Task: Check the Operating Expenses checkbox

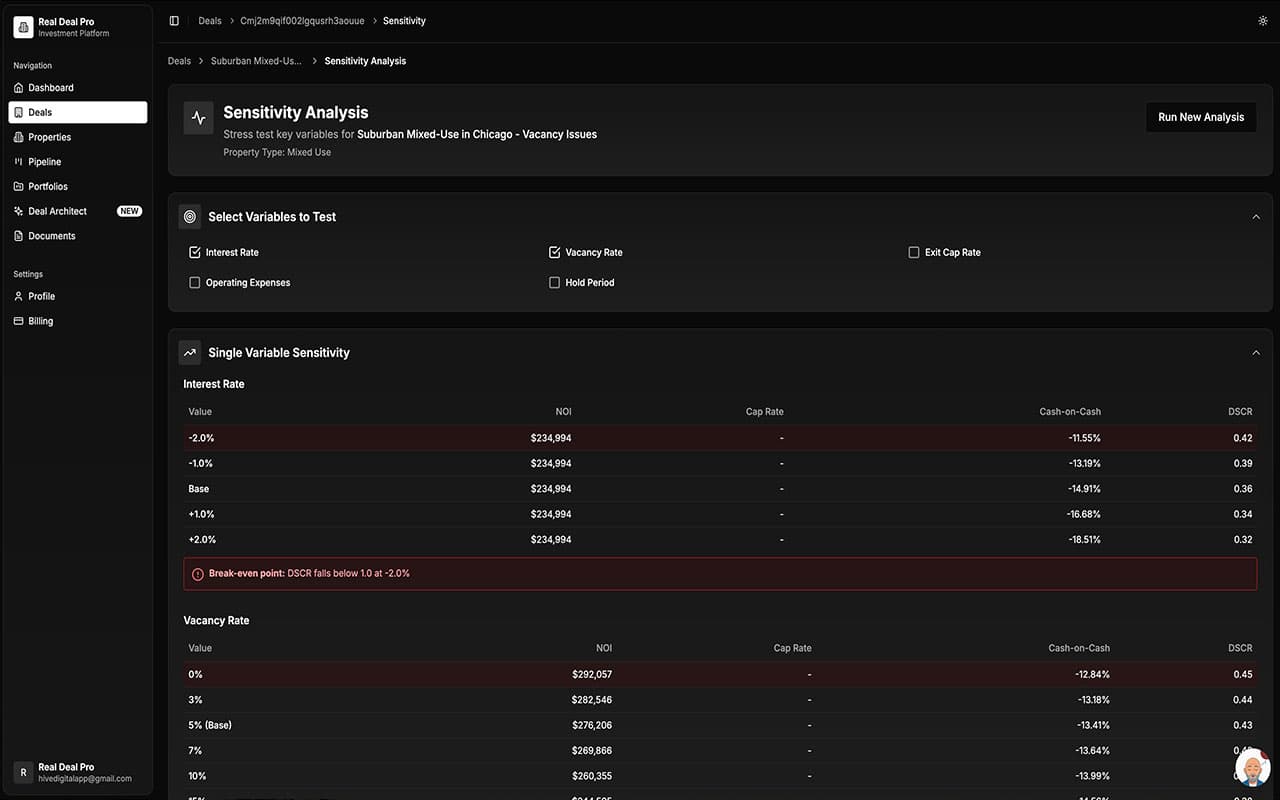Action: coord(195,283)
